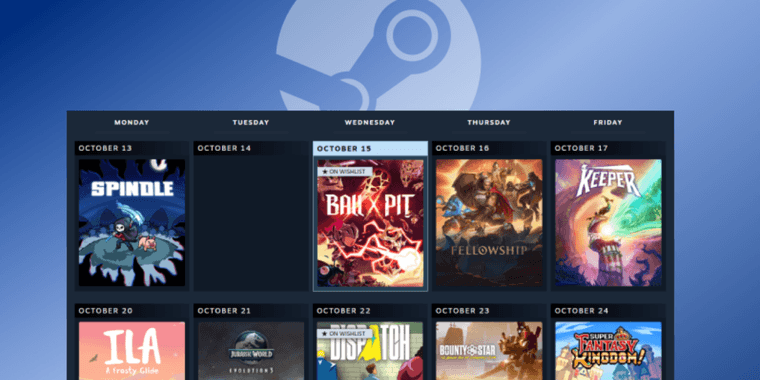The height and width of the screenshot is (380, 760).
Task: Click the October 20 date label
Action: tap(105, 311)
